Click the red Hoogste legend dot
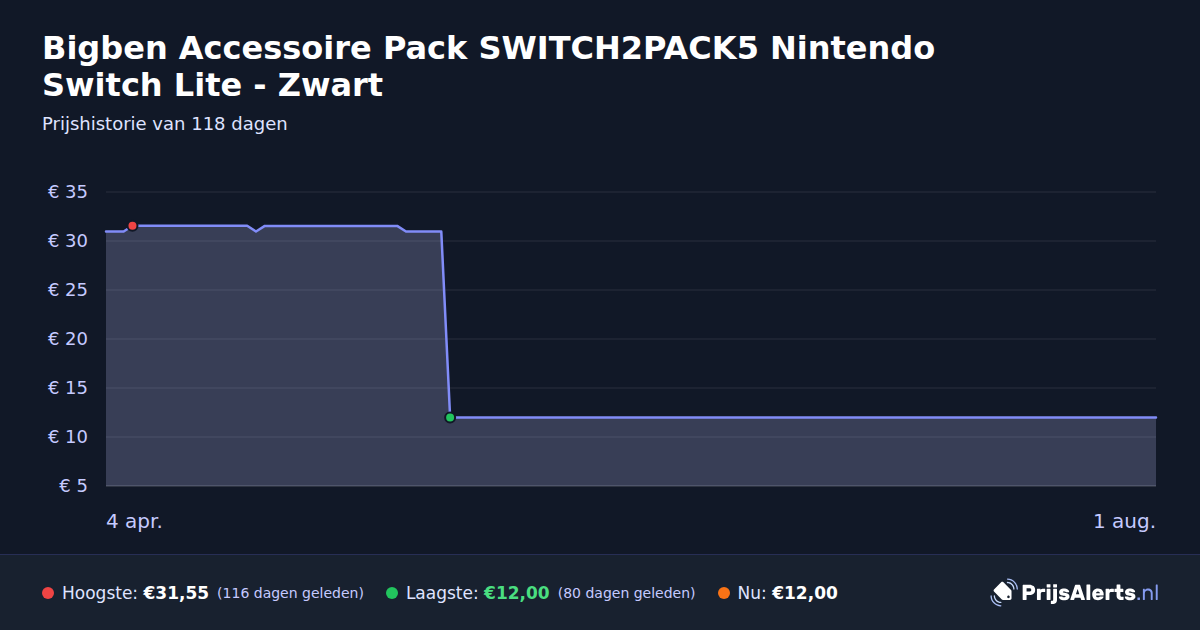The height and width of the screenshot is (630, 1200). [48, 593]
